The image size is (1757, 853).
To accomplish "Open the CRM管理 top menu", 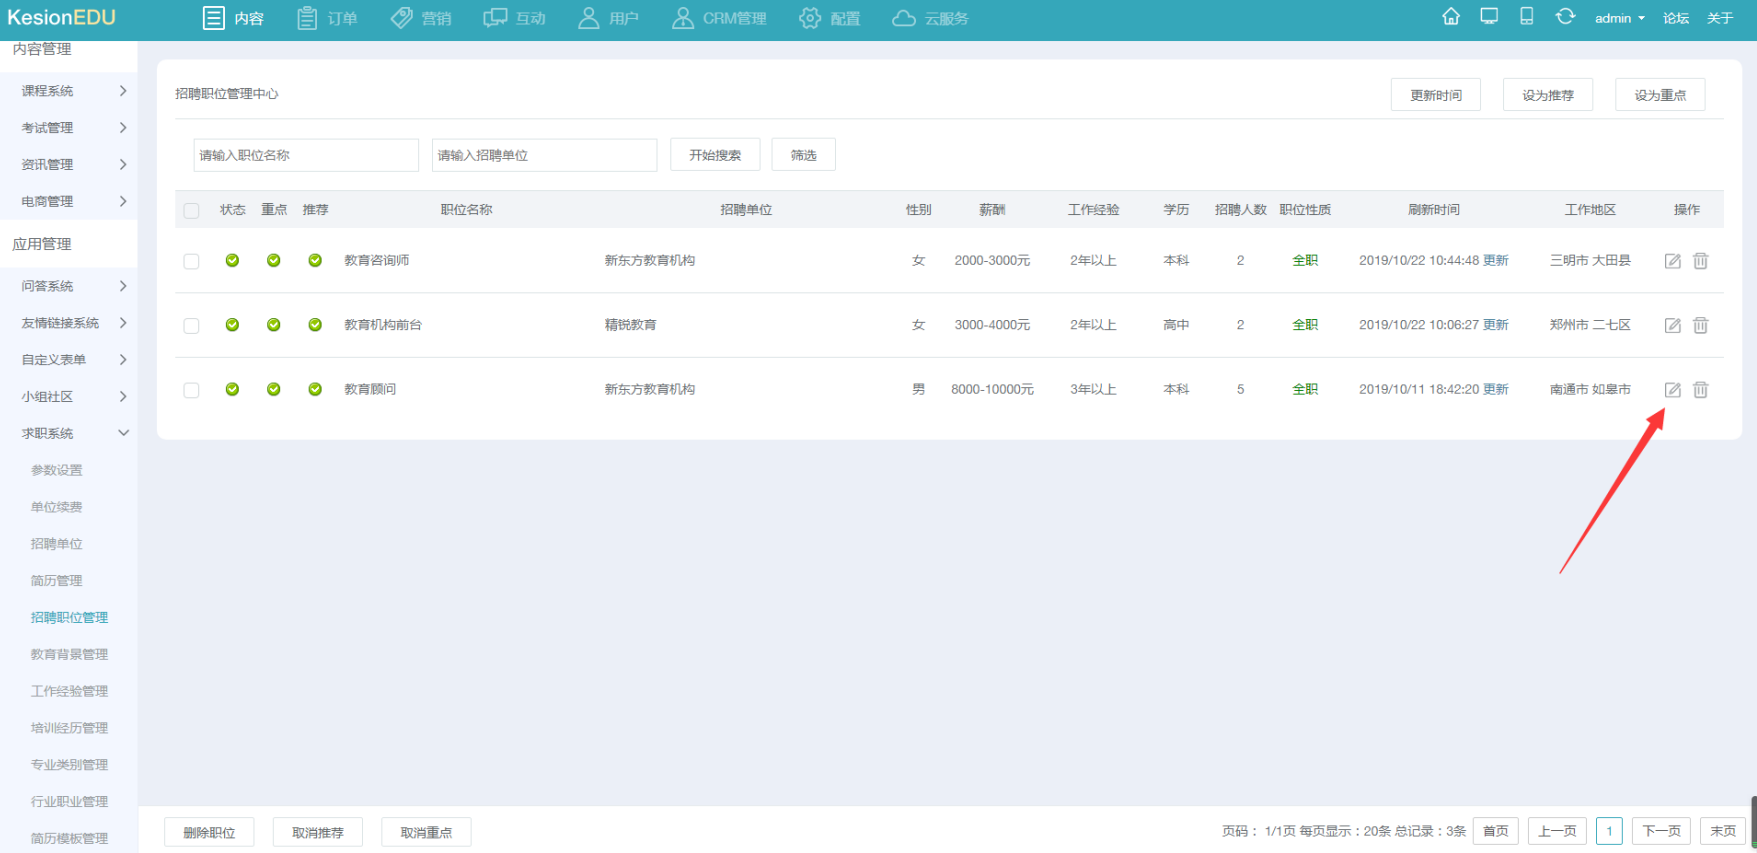I will point(720,18).
